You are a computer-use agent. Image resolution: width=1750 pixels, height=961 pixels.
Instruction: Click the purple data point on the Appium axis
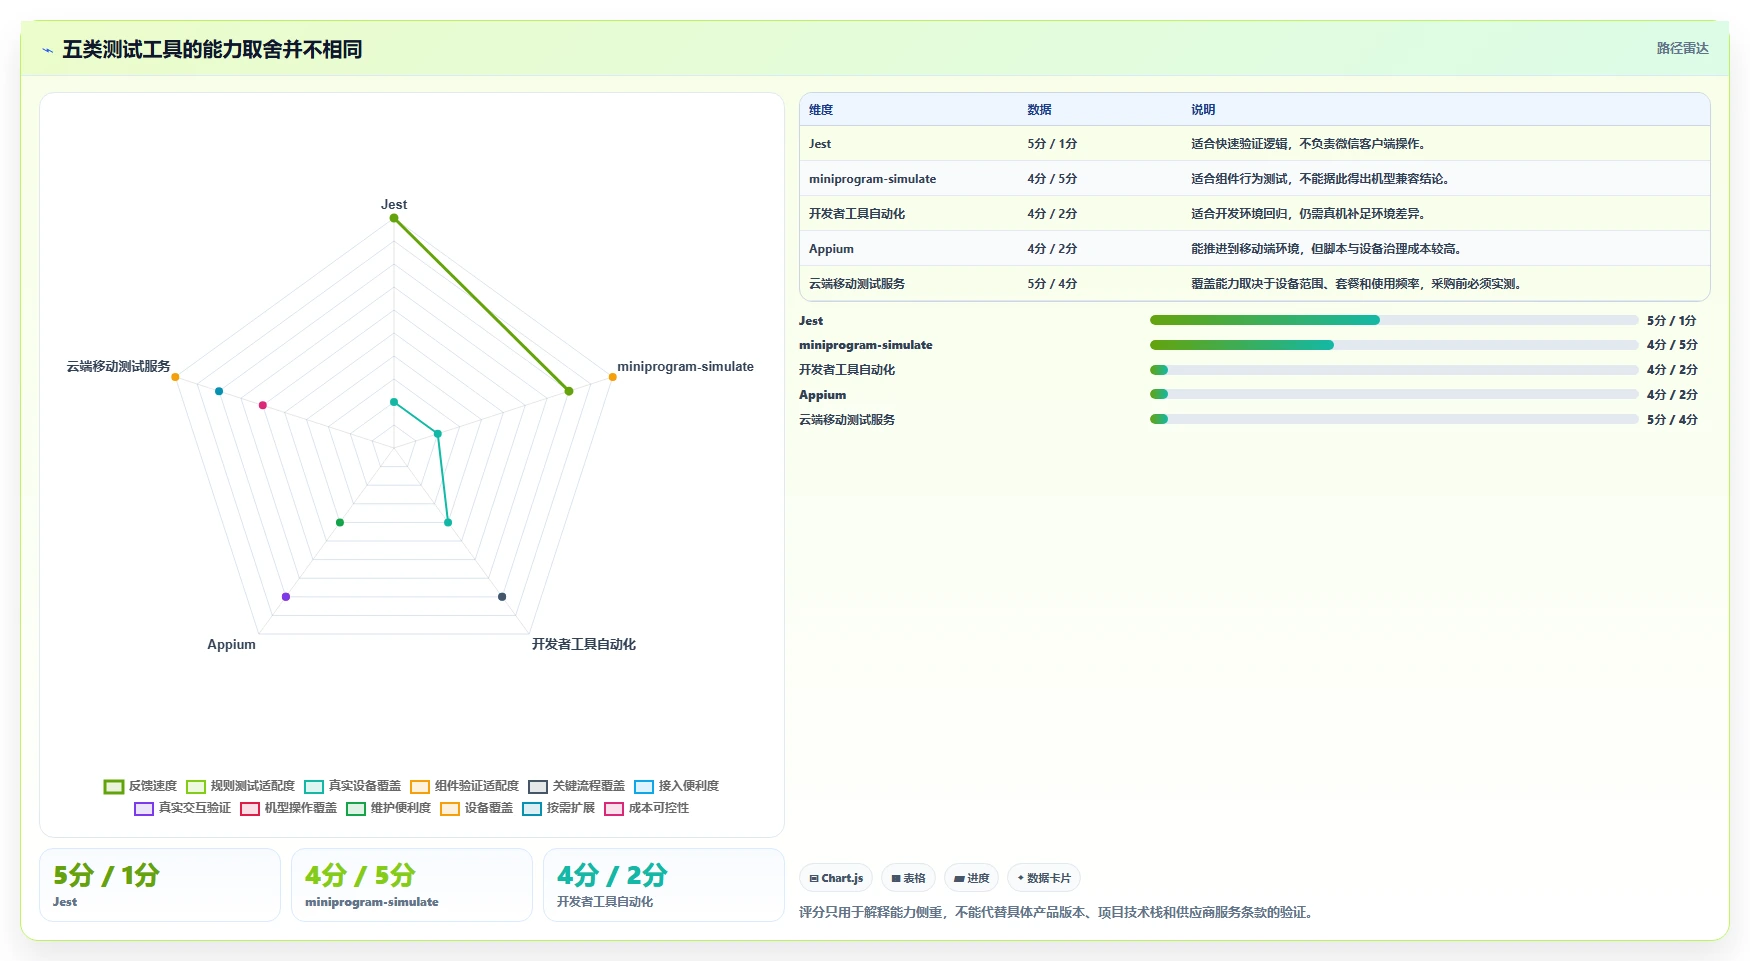286,597
